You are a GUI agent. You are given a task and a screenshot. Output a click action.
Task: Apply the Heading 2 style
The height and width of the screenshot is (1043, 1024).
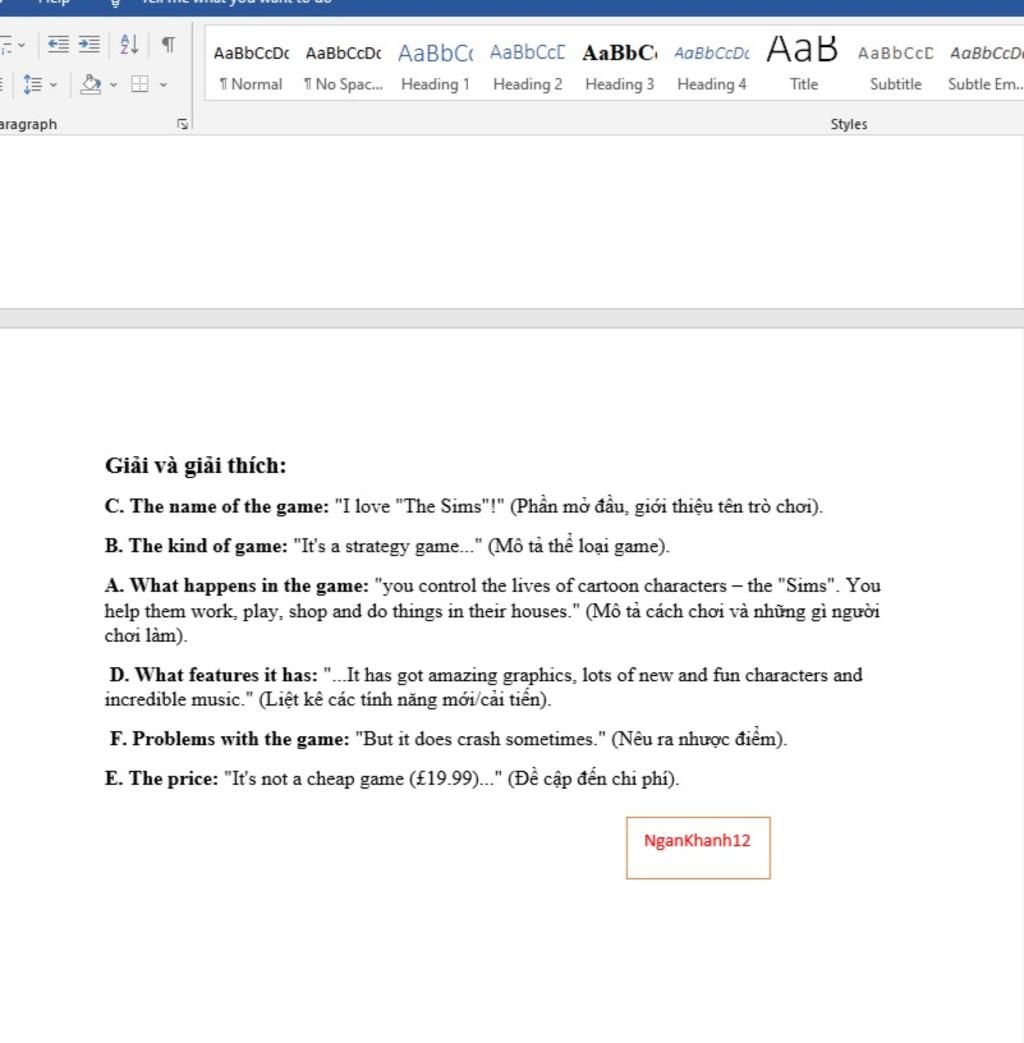click(528, 65)
